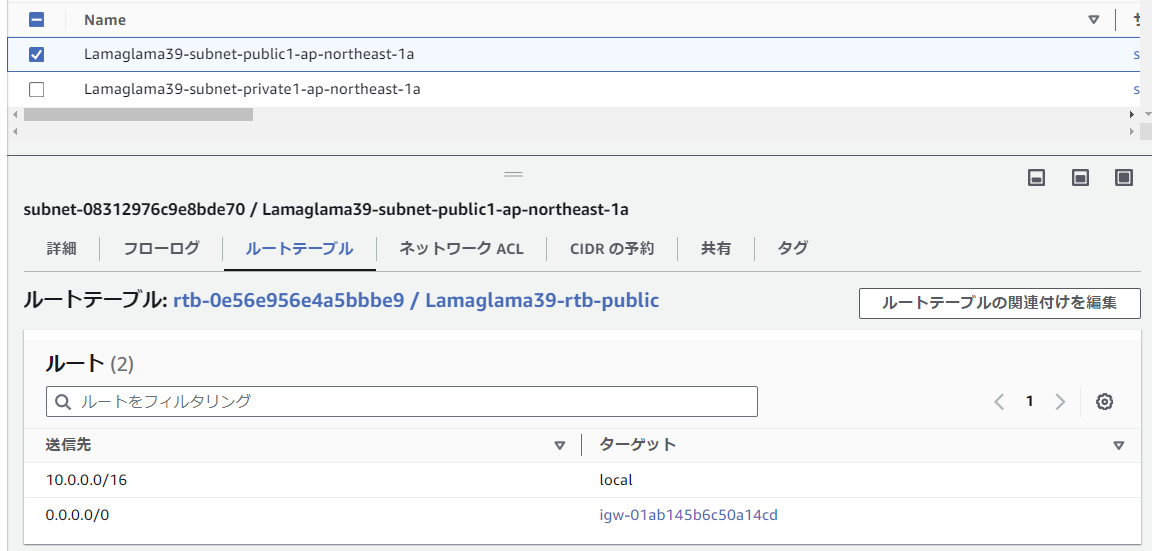The image size is (1152, 551).
Task: Sort routes by ターゲット column arrow
Action: tap(1118, 446)
